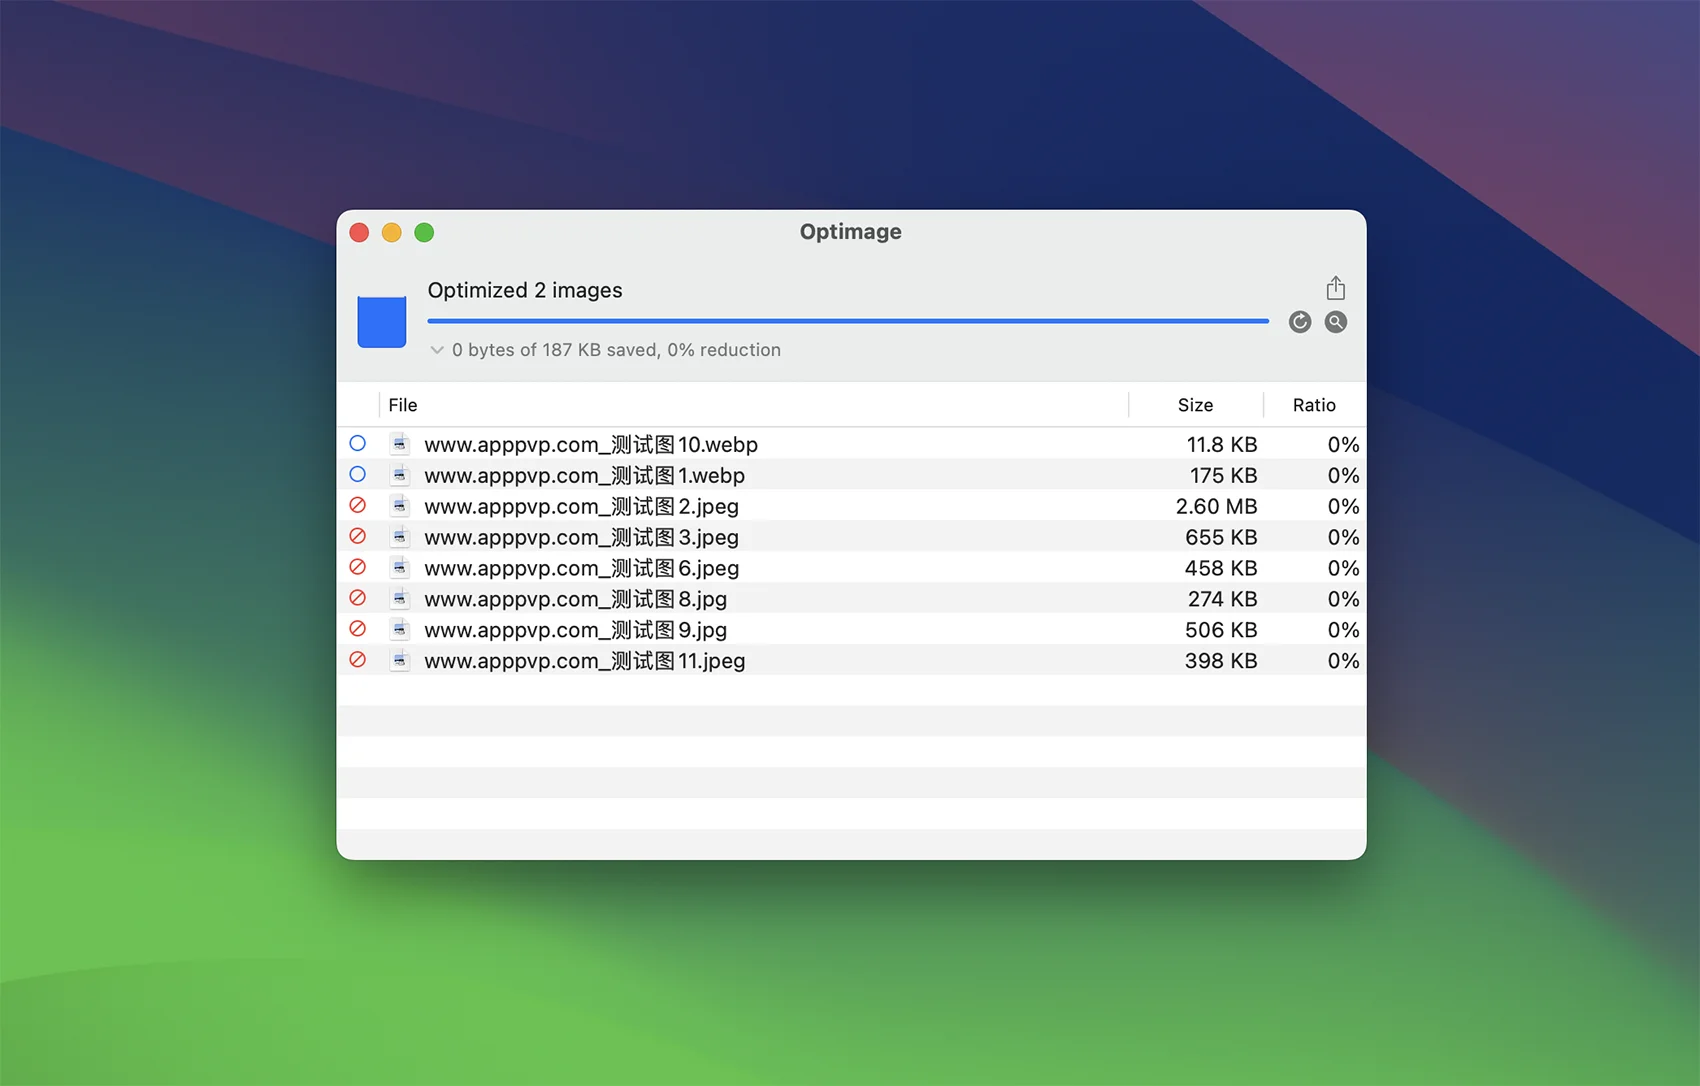Select file name www.apppvp.com_测试图6.jpeg

pos(582,568)
